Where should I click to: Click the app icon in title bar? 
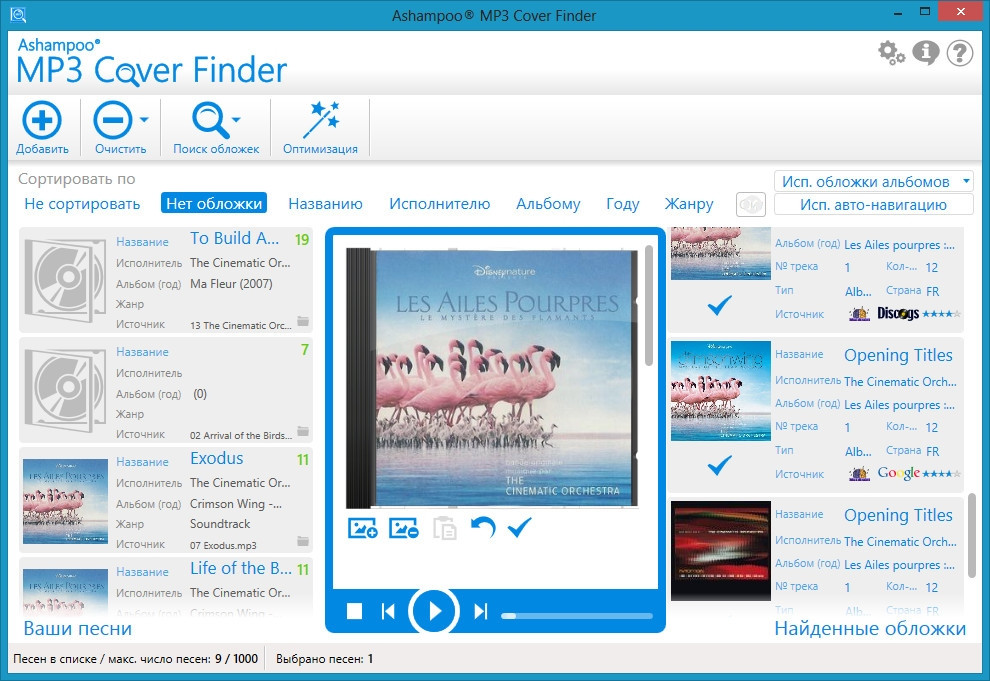click(18, 14)
